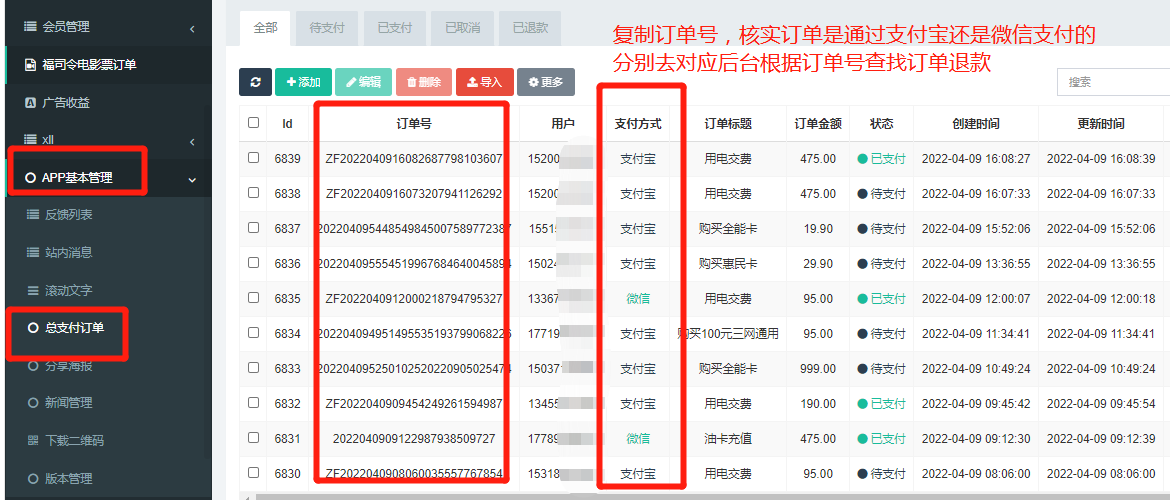Click the 导入 button
This screenshot has width=1170, height=500.
tap(484, 82)
